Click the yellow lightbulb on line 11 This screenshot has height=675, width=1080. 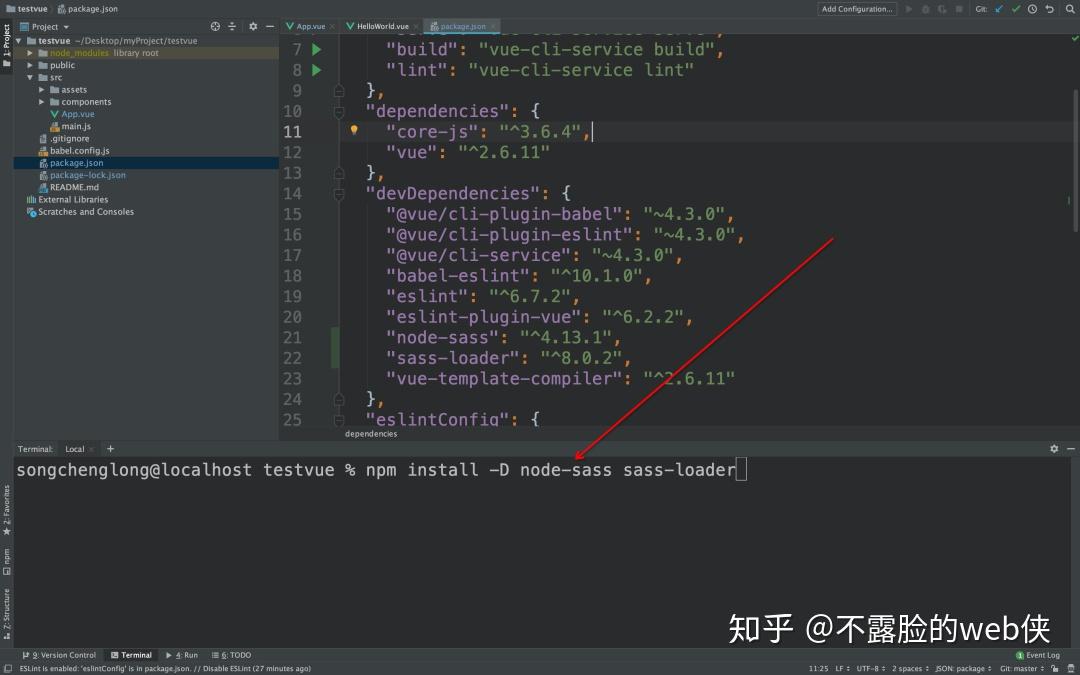tap(354, 130)
